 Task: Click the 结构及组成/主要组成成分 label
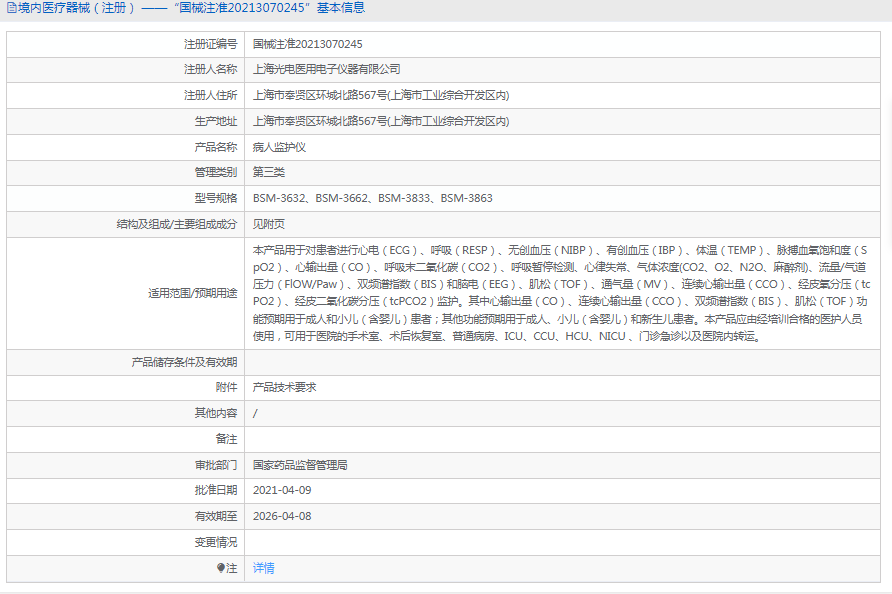coord(176,224)
